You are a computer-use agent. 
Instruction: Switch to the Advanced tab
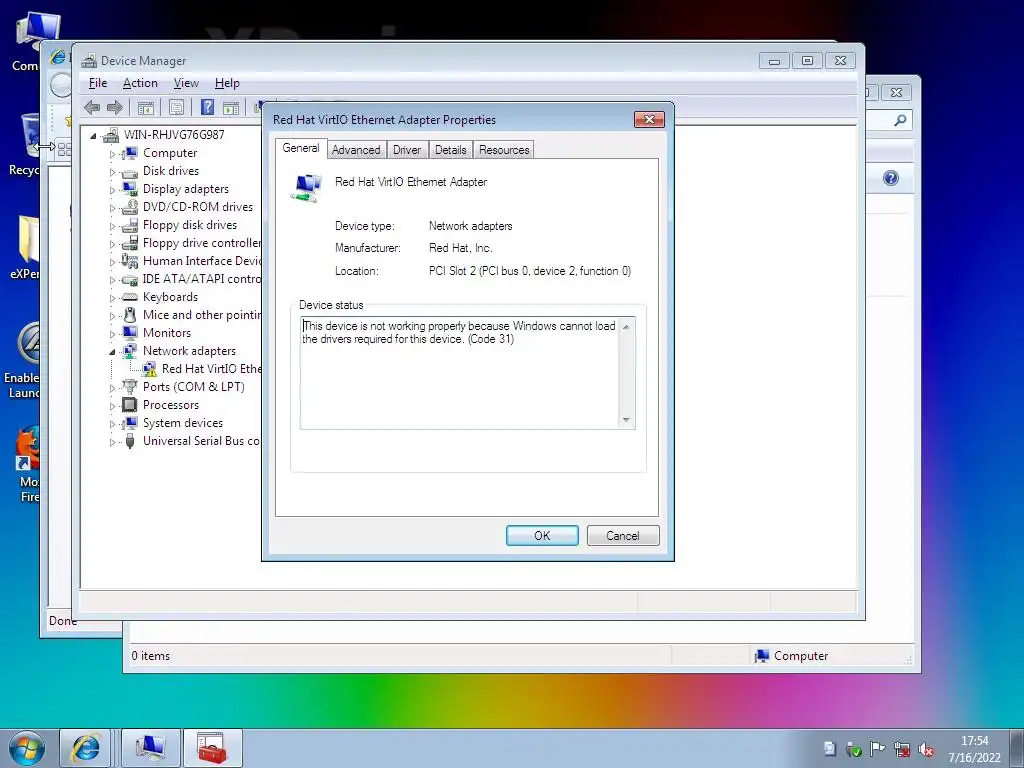click(x=356, y=150)
